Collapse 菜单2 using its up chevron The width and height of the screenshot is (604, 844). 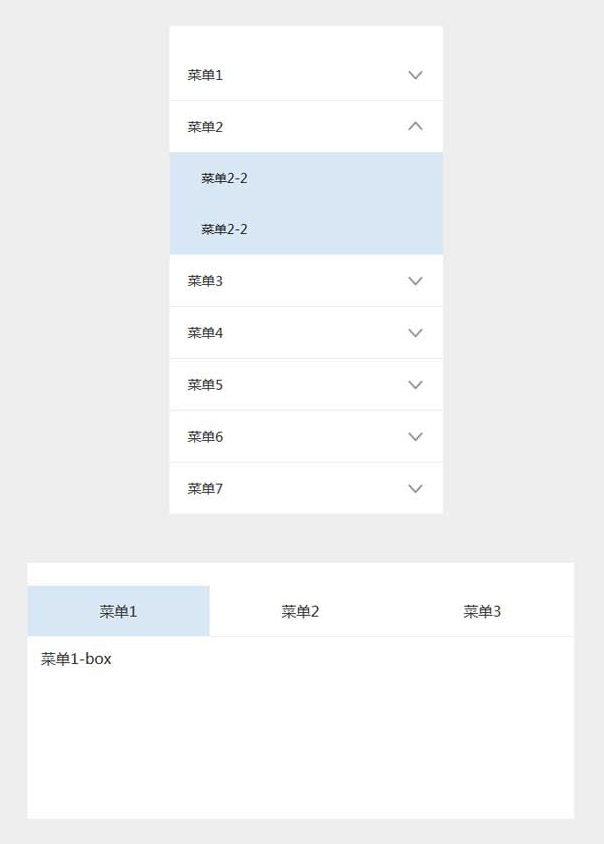[x=416, y=127]
